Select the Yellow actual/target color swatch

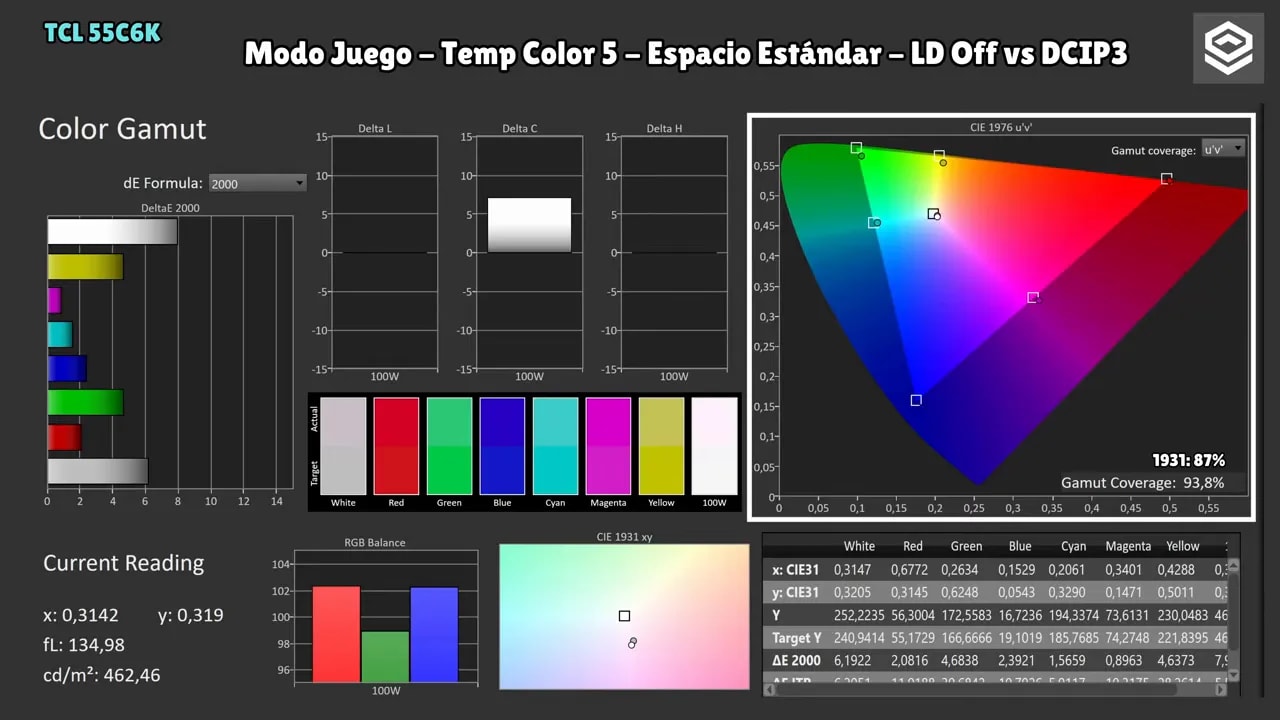click(x=661, y=446)
